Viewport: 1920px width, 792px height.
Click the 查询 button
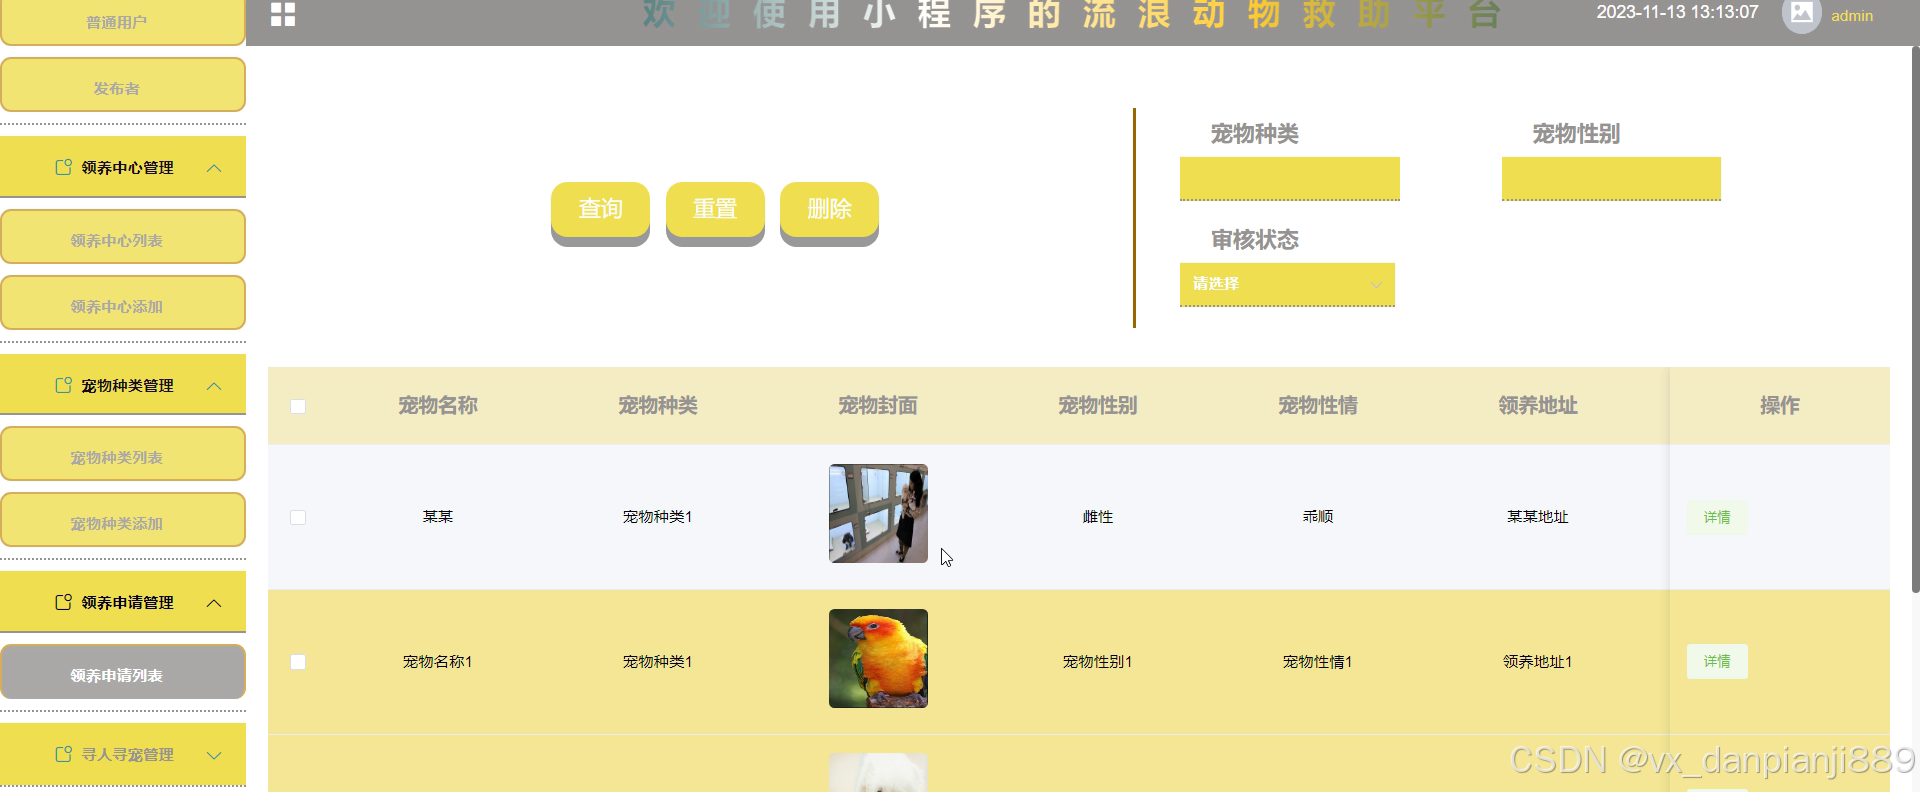pos(600,210)
